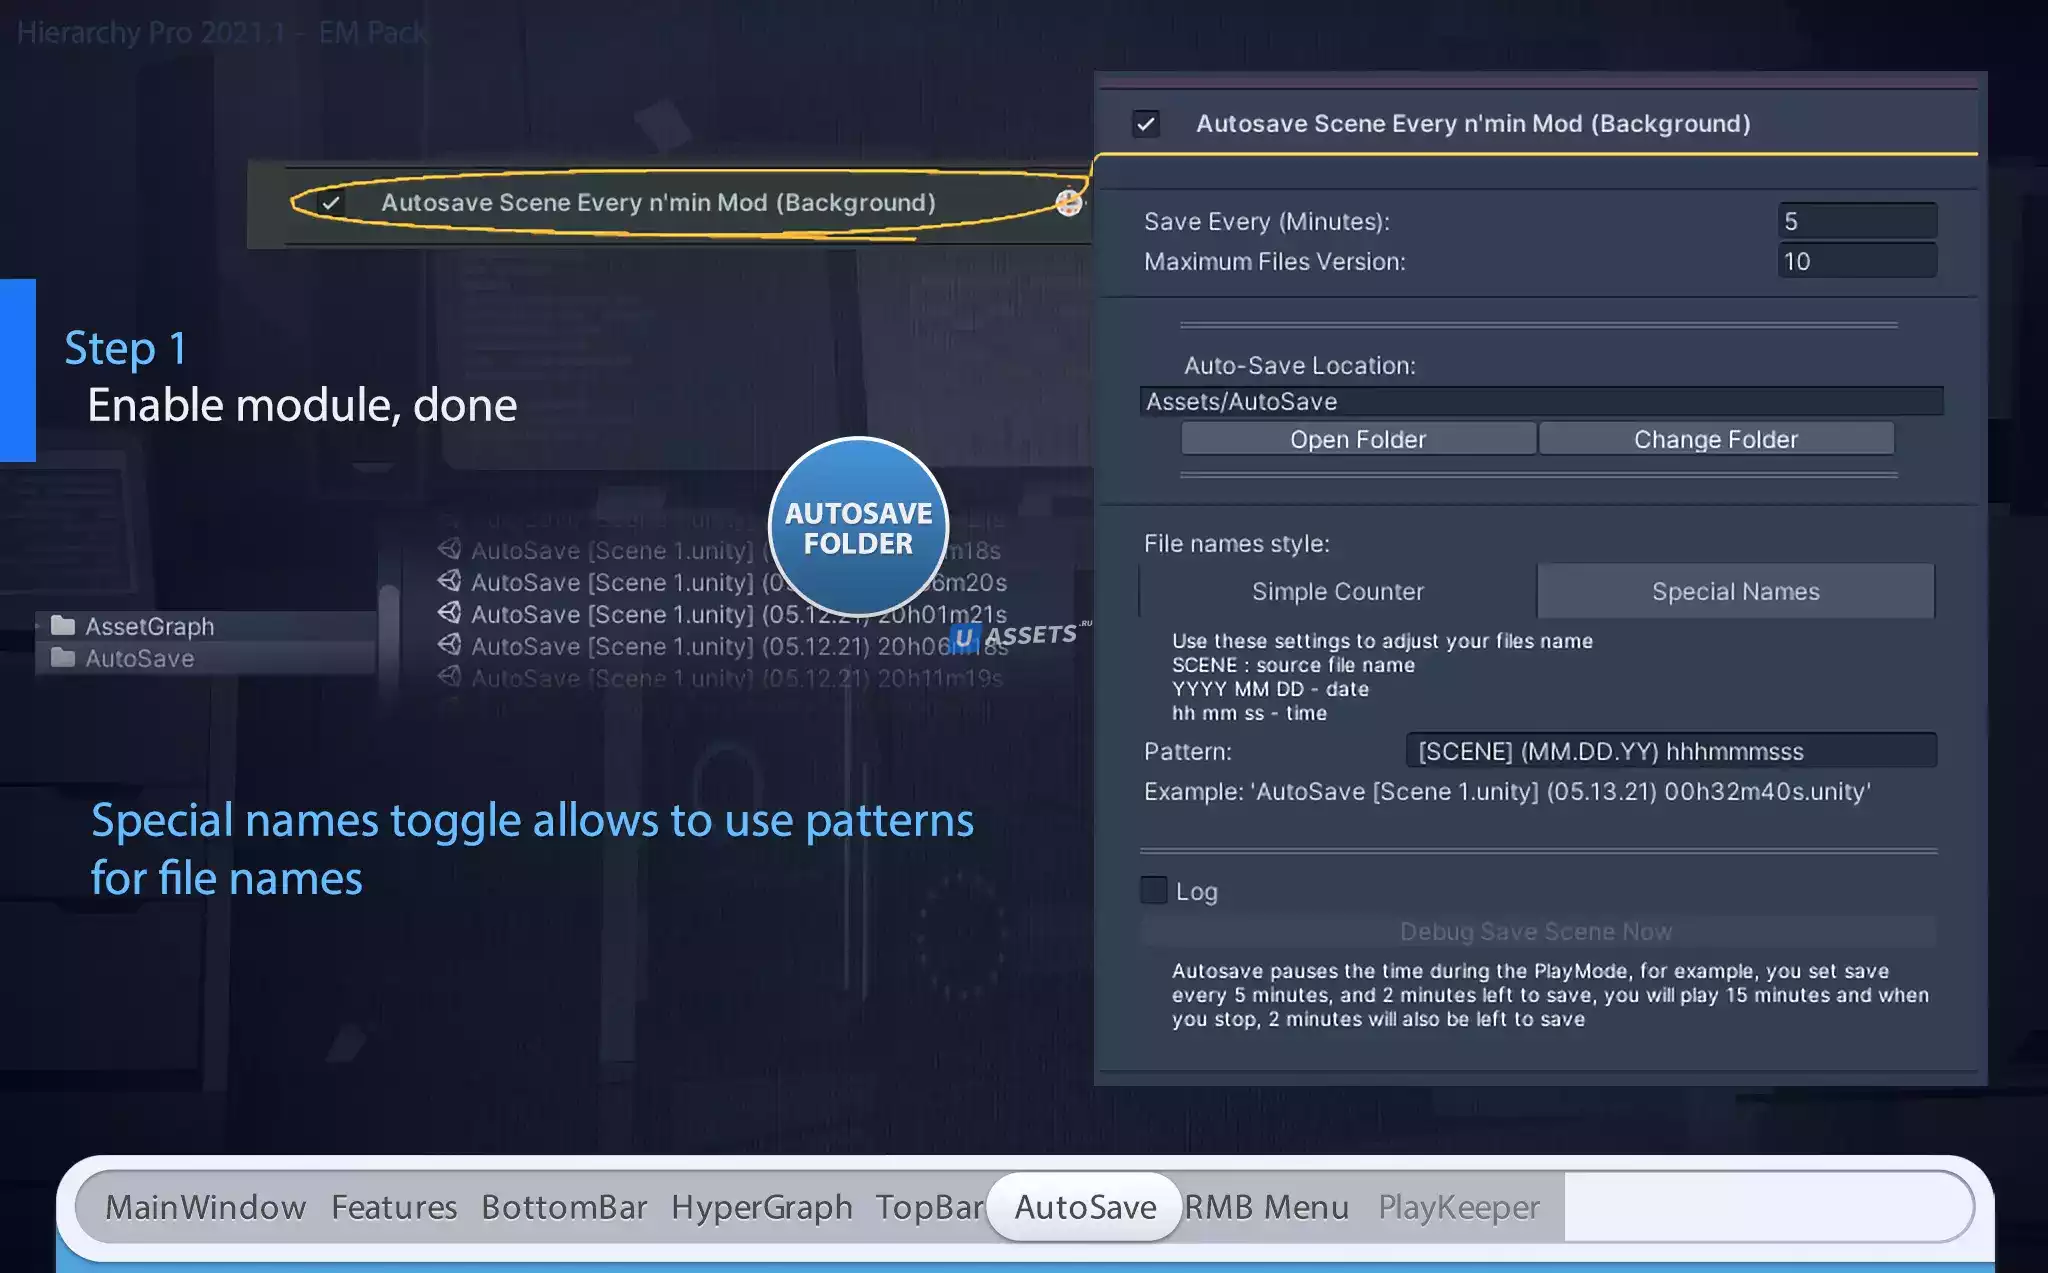Screen dimensions: 2048x1273
Task: Click the AssetGraph folder icon
Action: pyautogui.click(x=63, y=626)
